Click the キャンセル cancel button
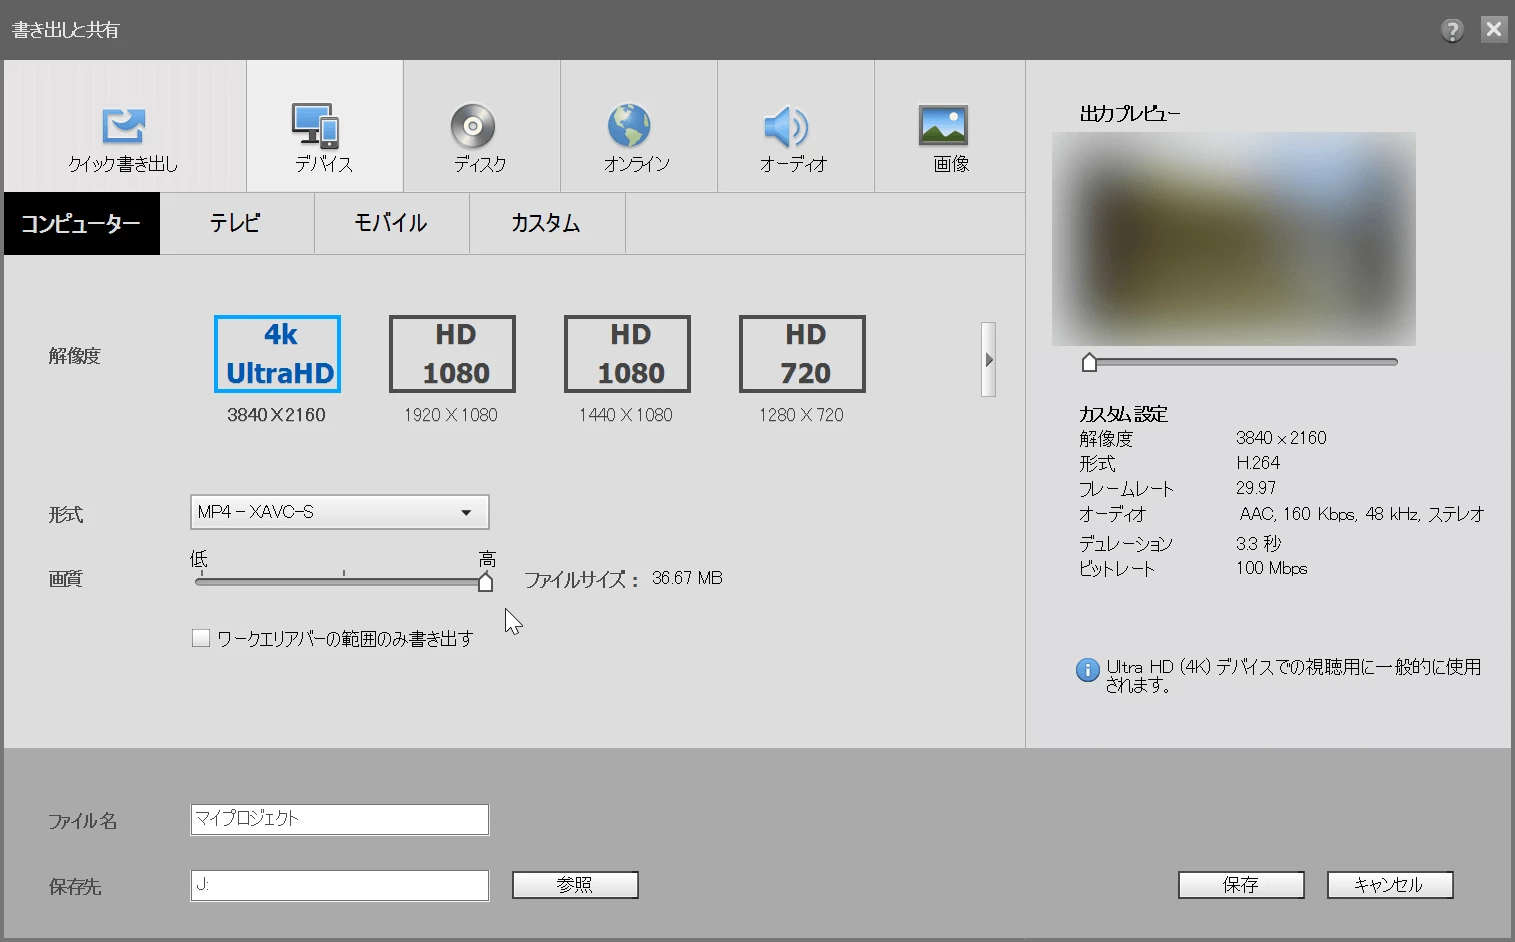The height and width of the screenshot is (942, 1515). [1390, 885]
